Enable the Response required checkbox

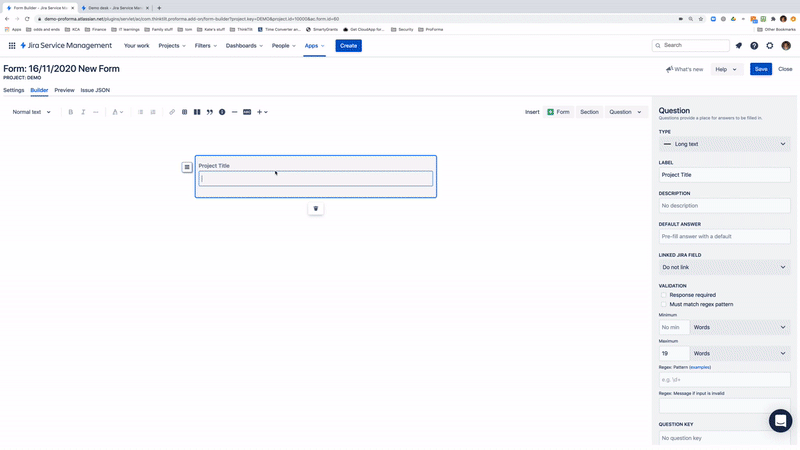pos(663,295)
